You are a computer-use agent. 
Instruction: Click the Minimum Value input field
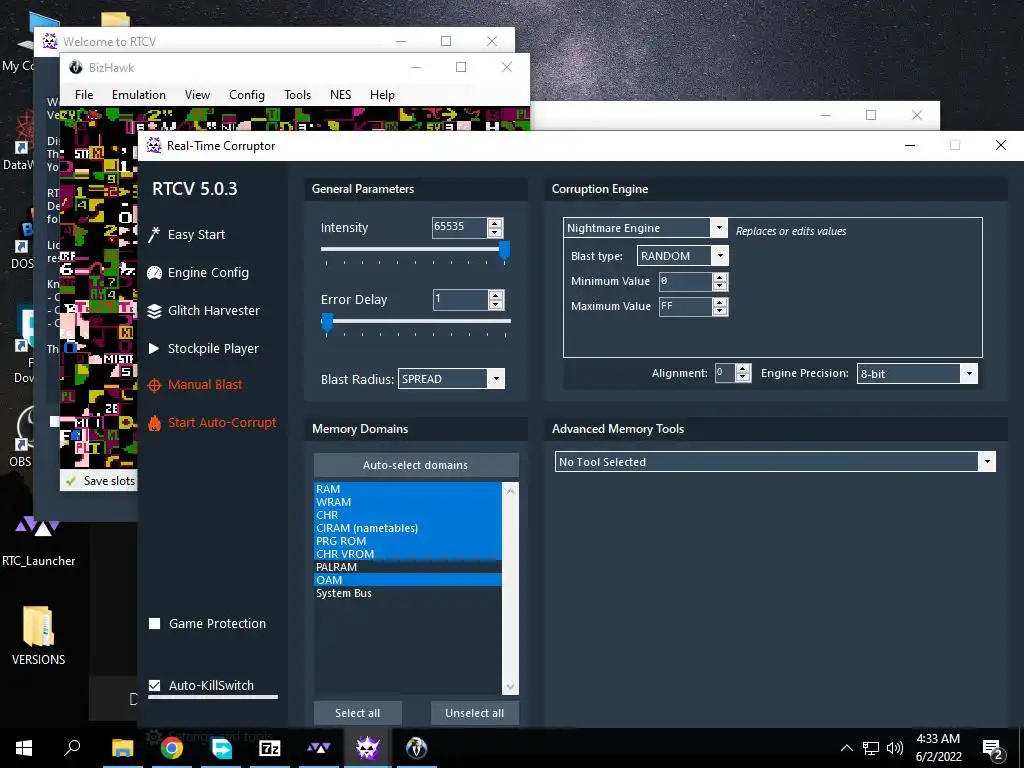tap(685, 281)
